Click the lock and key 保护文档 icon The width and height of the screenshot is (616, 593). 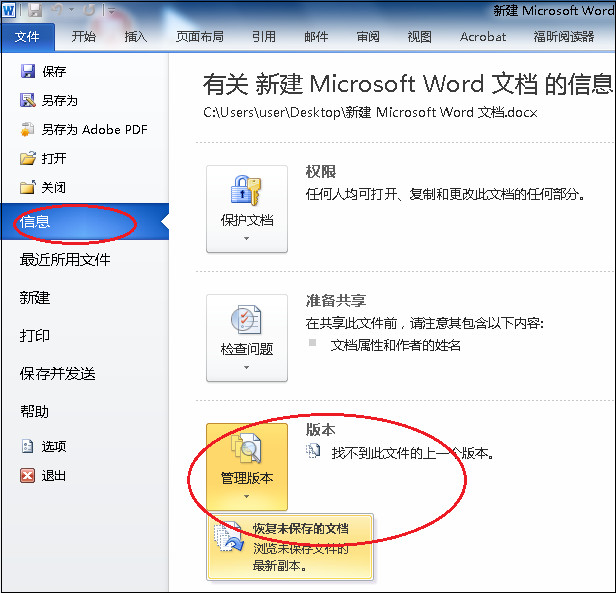[246, 190]
